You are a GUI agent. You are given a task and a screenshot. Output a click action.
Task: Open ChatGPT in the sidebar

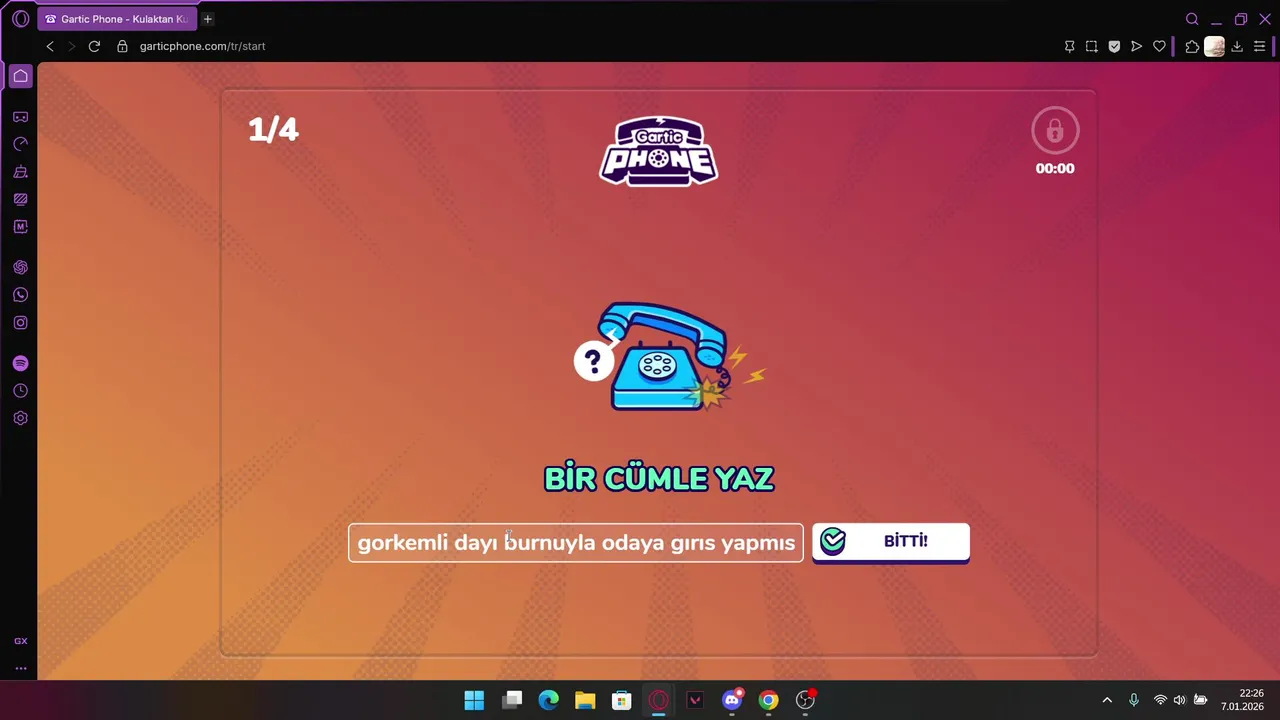pyautogui.click(x=20, y=267)
